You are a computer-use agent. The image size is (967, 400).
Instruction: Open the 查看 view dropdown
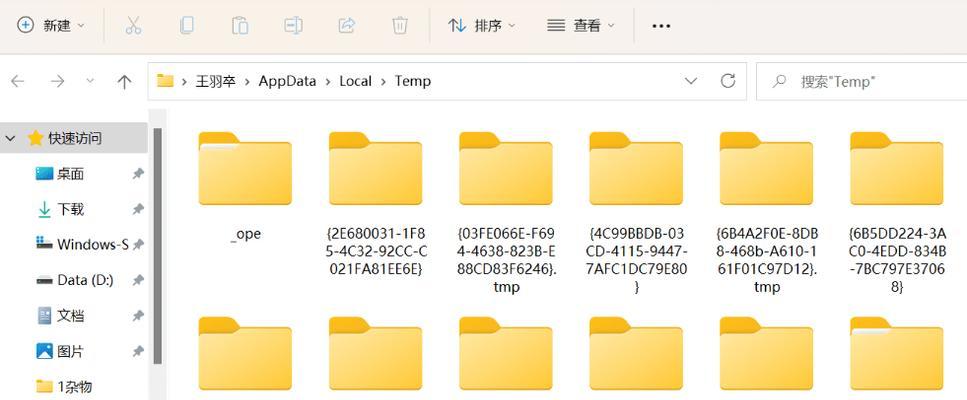[581, 26]
